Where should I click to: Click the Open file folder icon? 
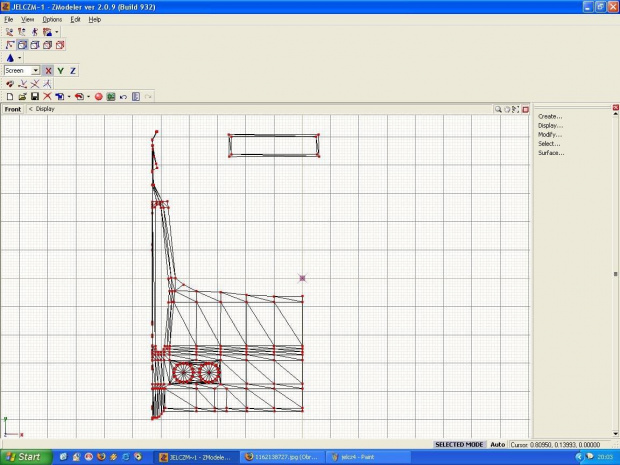(x=21, y=96)
